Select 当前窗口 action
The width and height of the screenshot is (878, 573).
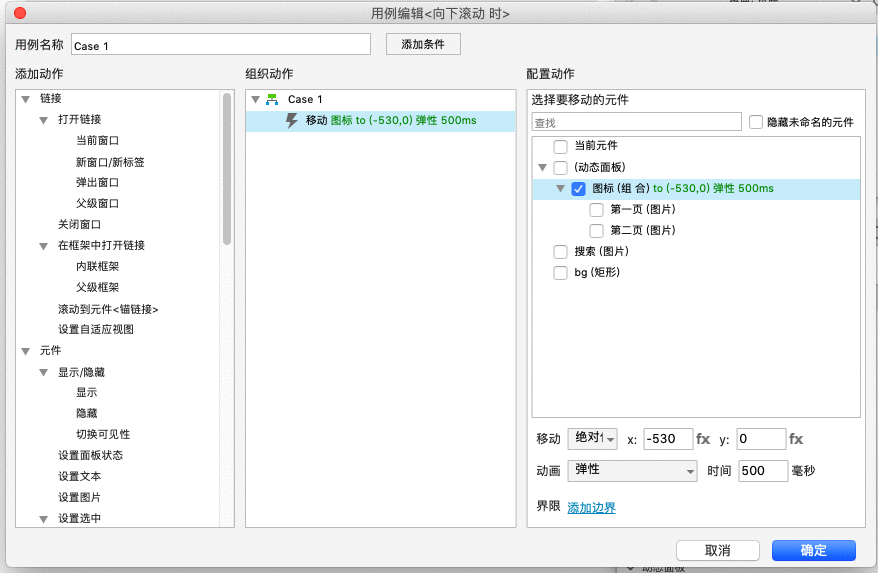point(97,141)
